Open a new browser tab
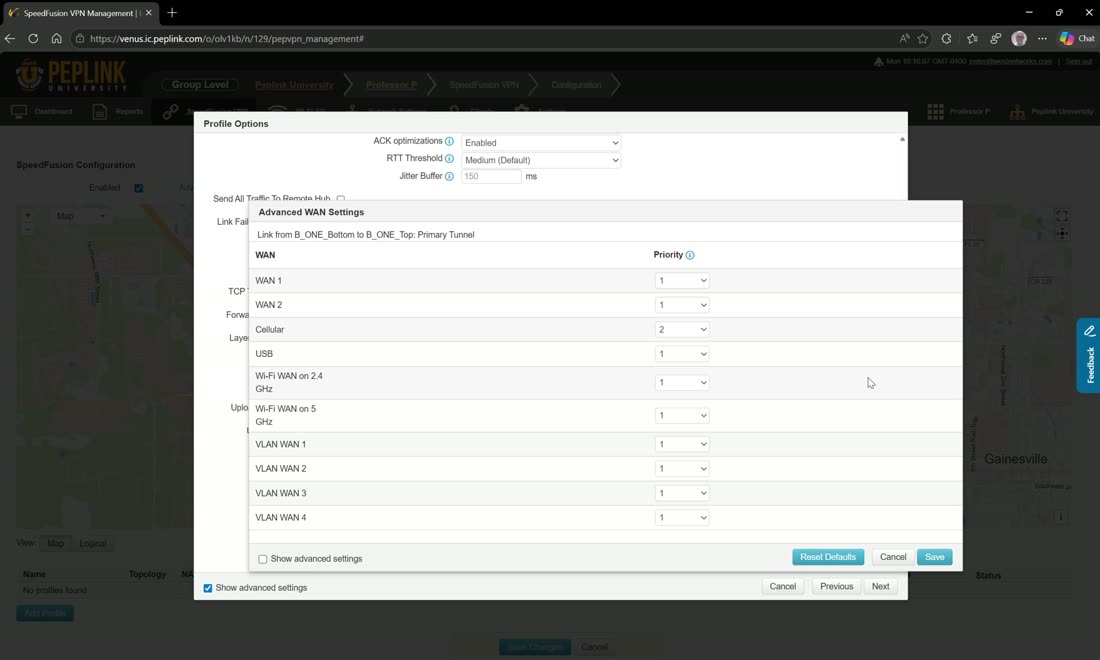Image resolution: width=1100 pixels, height=660 pixels. click(172, 13)
